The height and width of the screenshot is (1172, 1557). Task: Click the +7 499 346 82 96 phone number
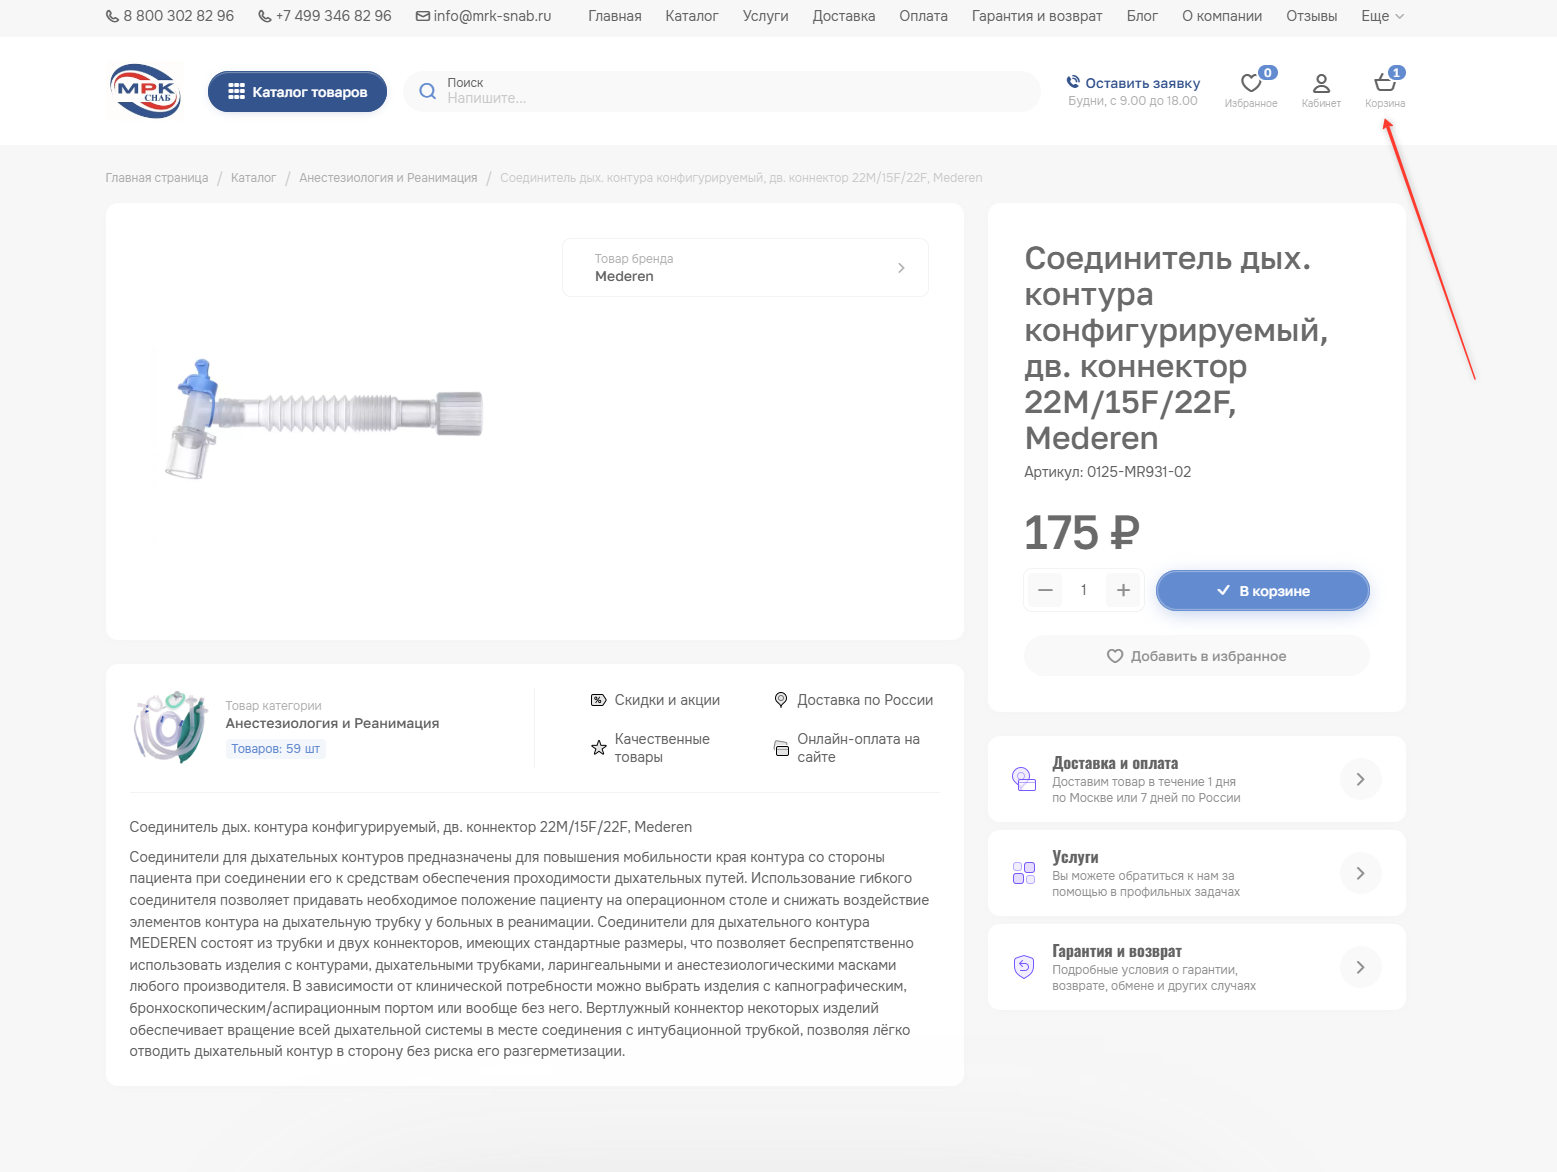point(334,16)
